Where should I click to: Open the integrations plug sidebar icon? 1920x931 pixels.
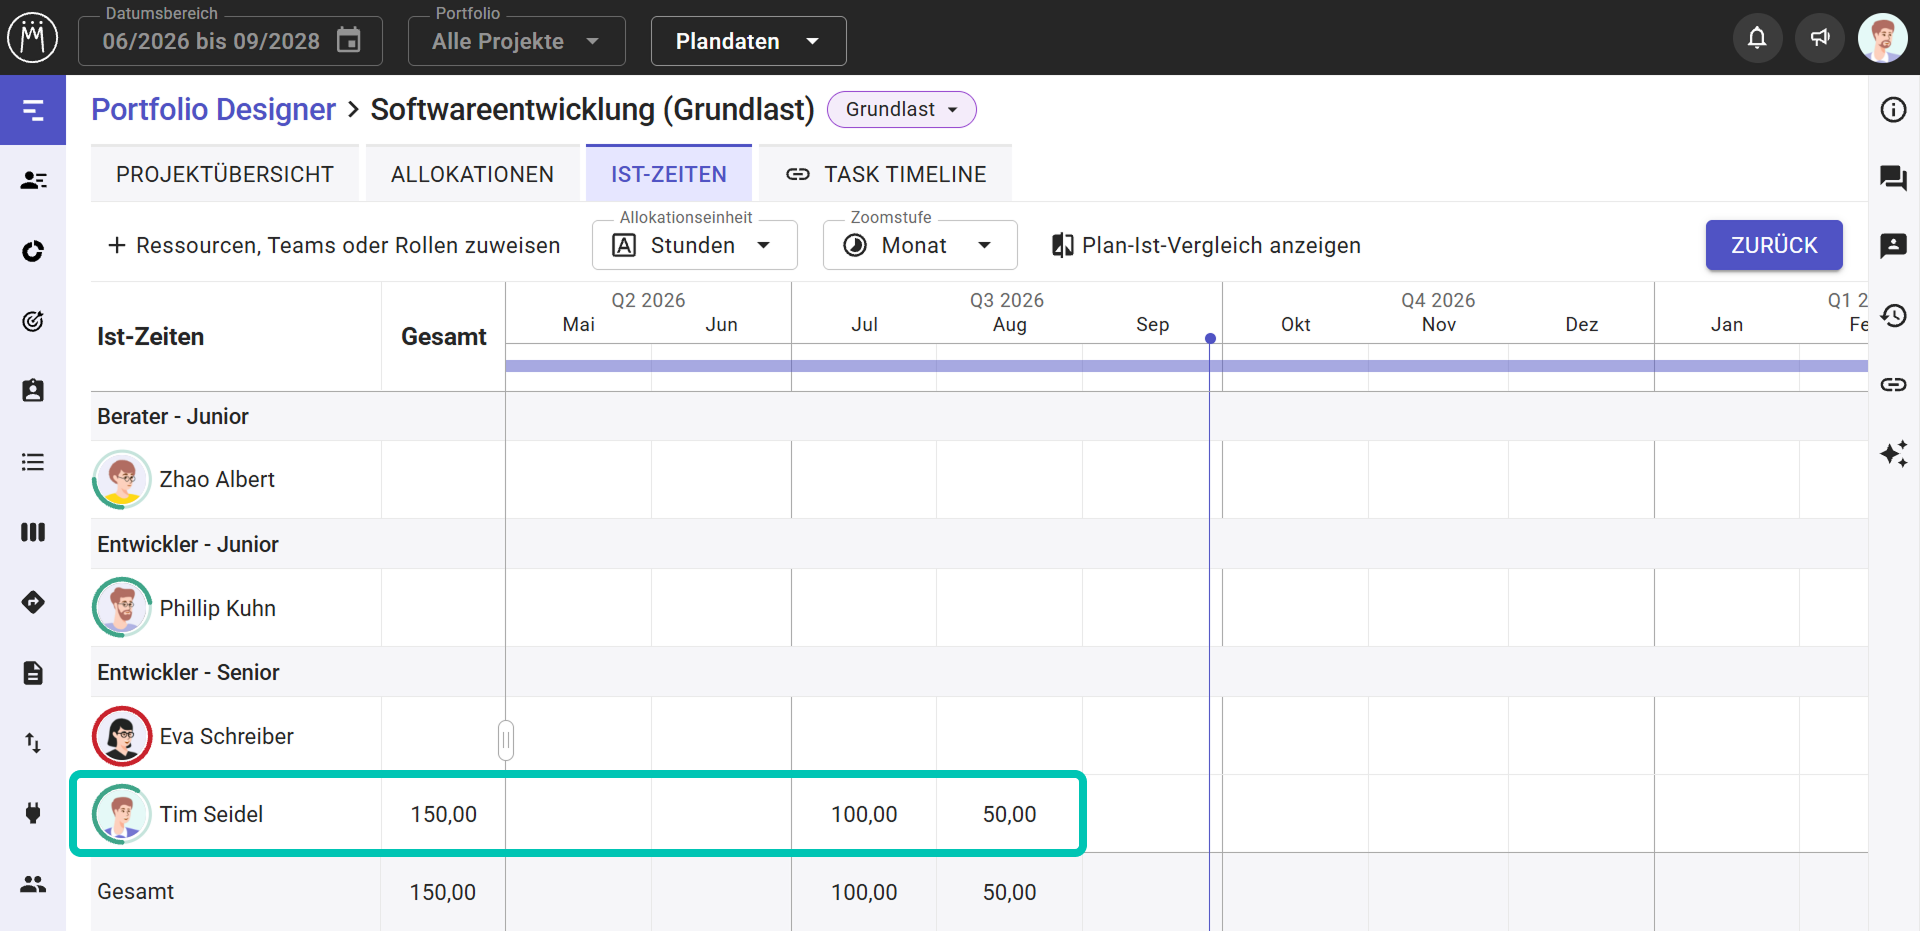(33, 813)
